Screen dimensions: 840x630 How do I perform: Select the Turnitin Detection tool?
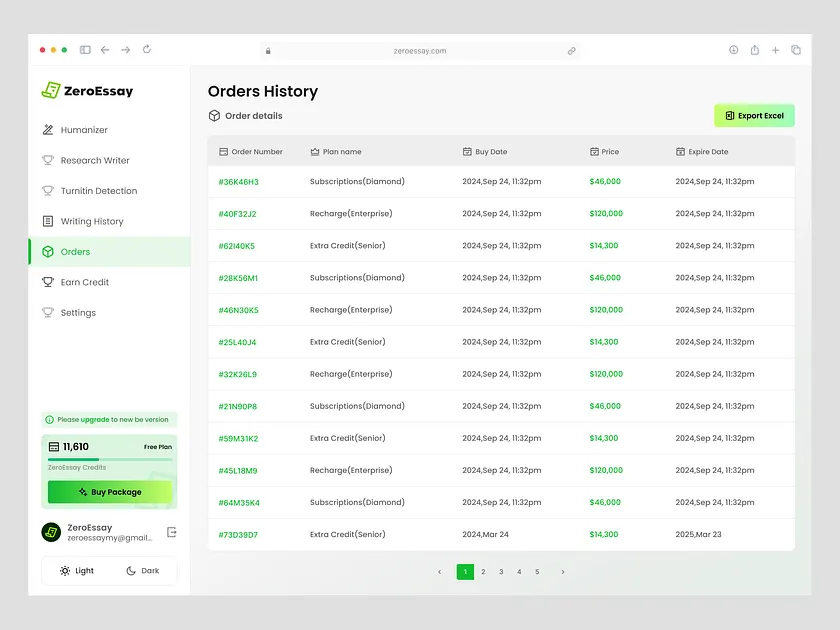[x=96, y=190]
